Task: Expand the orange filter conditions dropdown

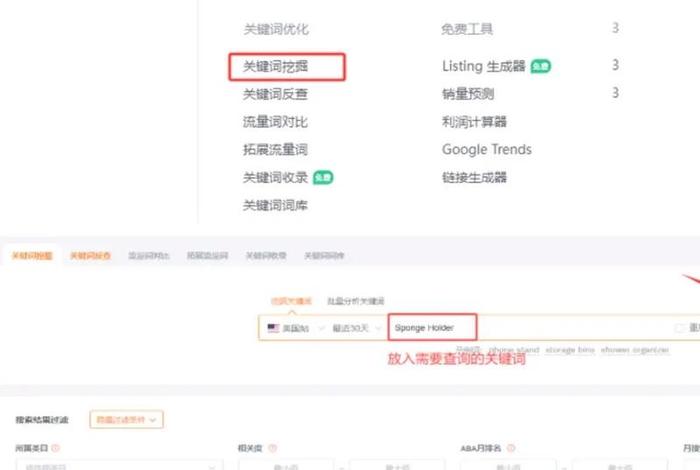Action: 126,420
